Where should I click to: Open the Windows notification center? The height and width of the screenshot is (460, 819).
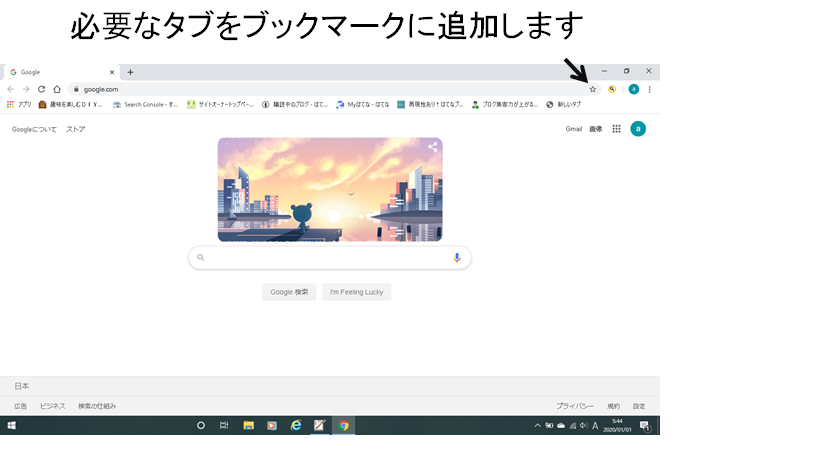click(645, 426)
